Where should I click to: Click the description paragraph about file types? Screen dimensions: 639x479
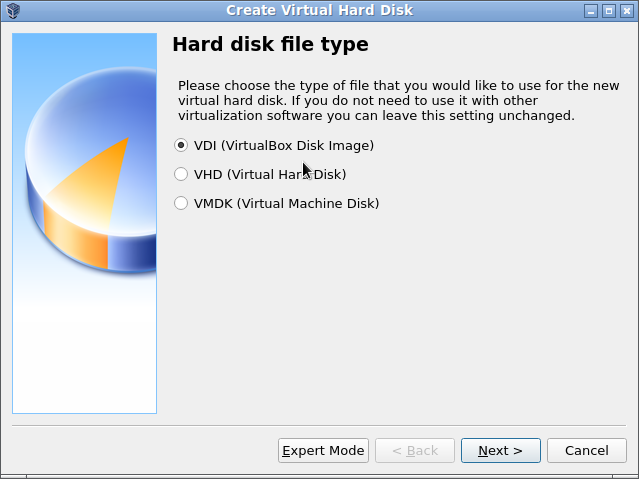(399, 100)
